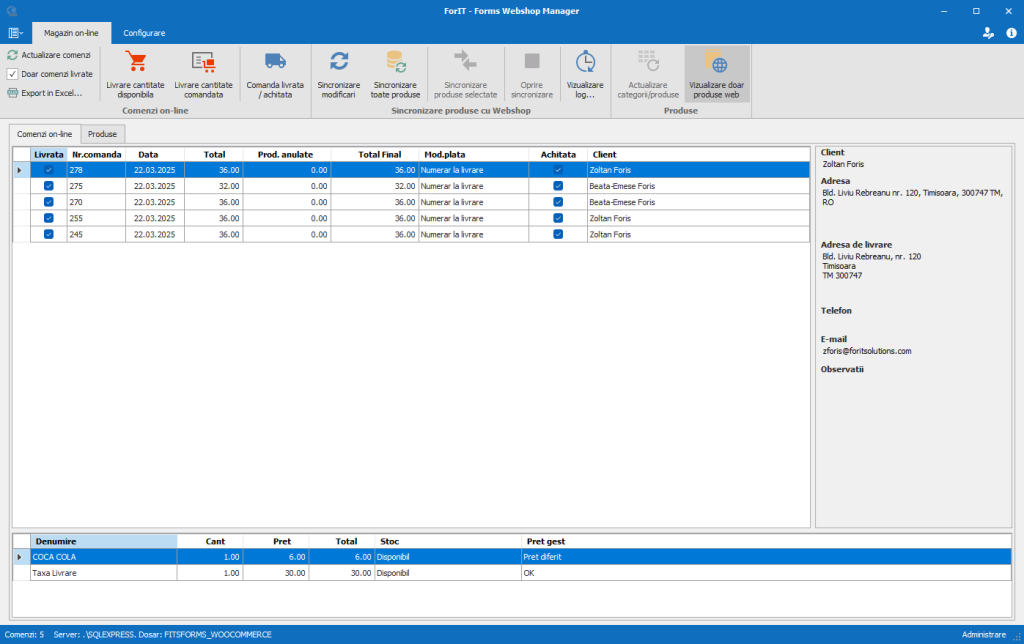
Task: Toggle the Doar comenzi livrate checkbox
Action: tap(13, 74)
